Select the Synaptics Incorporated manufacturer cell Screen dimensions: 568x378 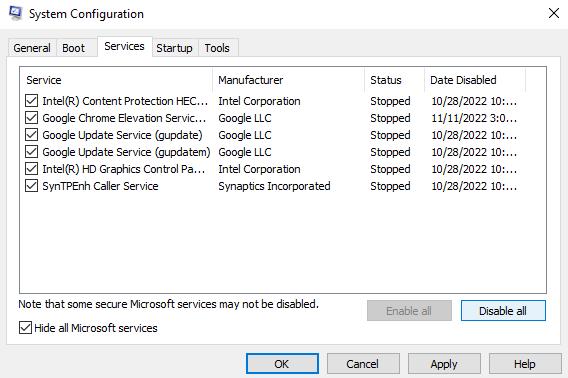274,186
